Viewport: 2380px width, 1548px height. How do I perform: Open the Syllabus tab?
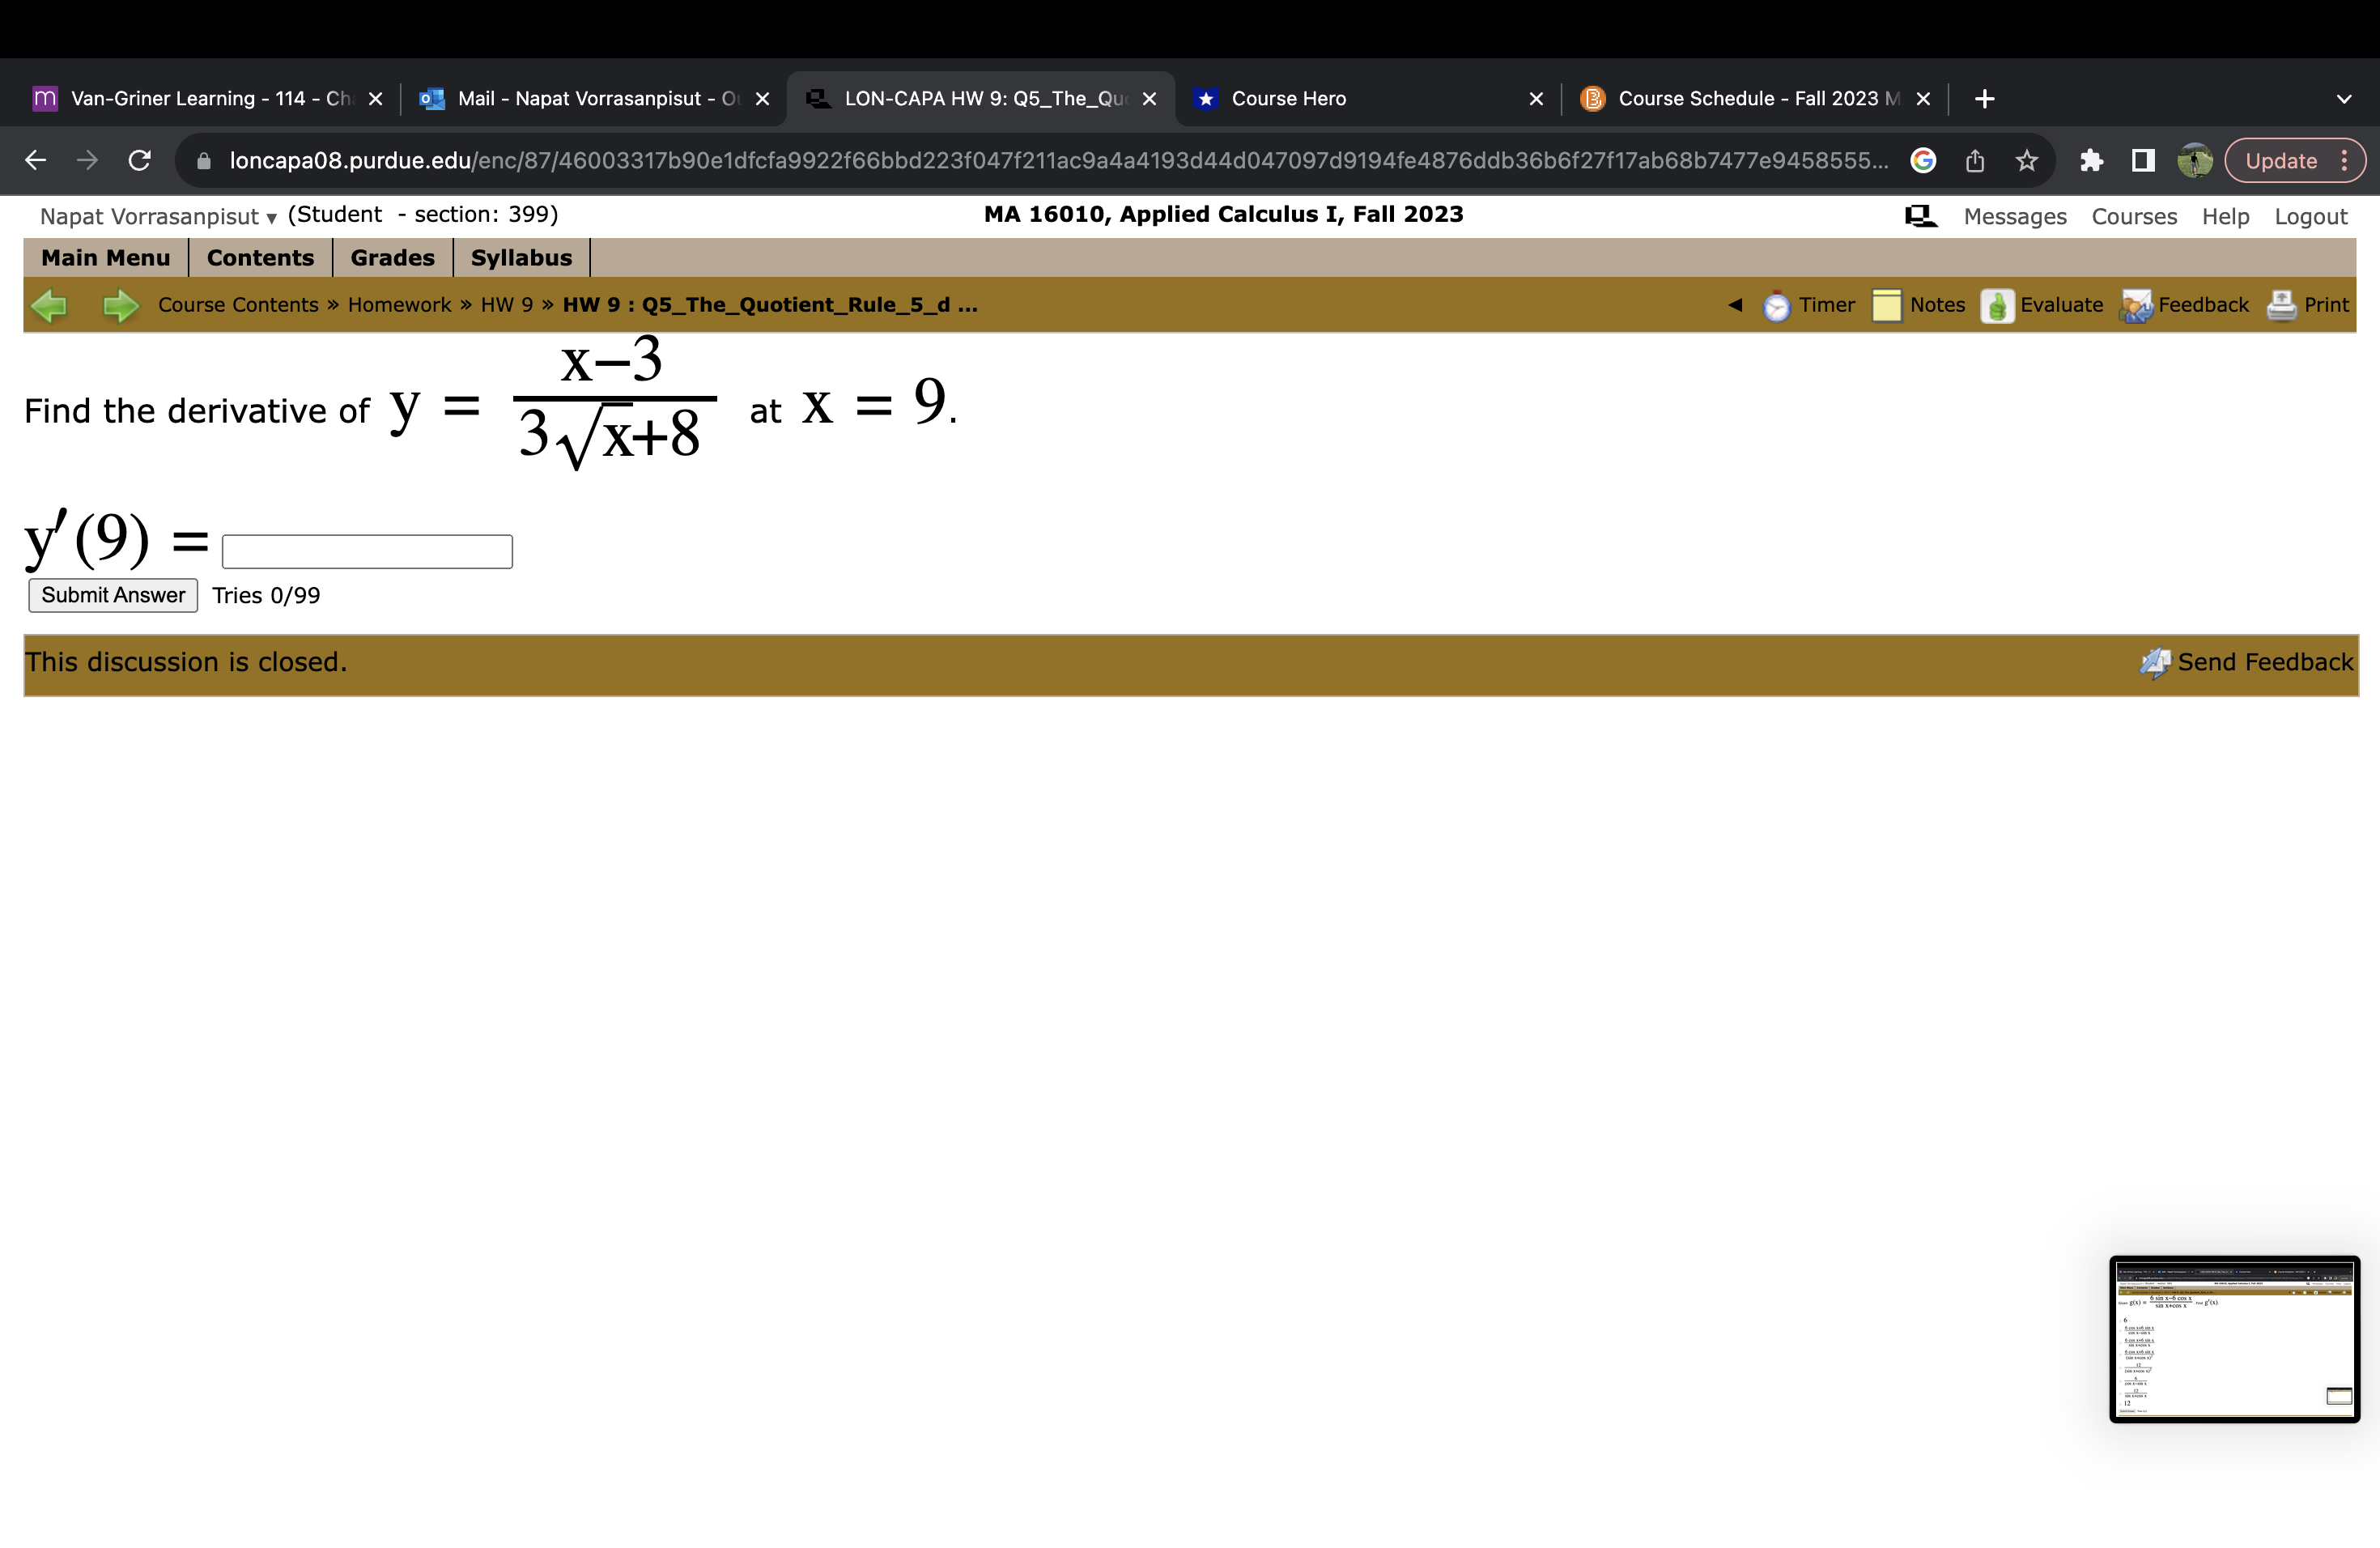[x=521, y=257]
